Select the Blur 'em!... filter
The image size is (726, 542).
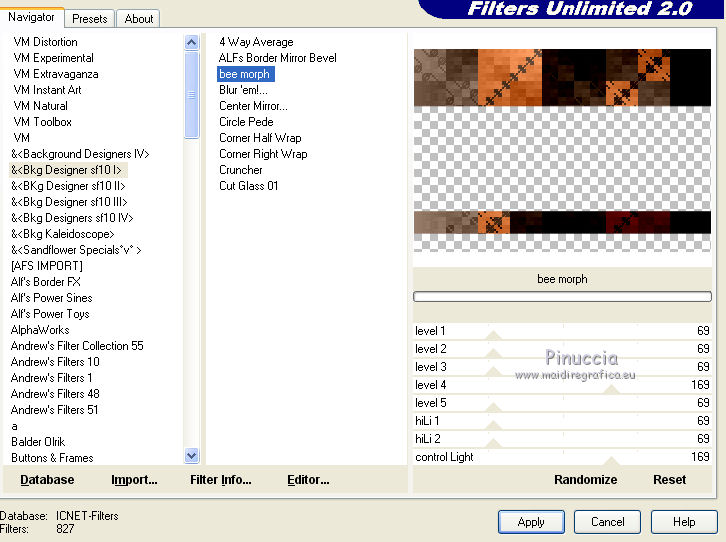pyautogui.click(x=243, y=90)
